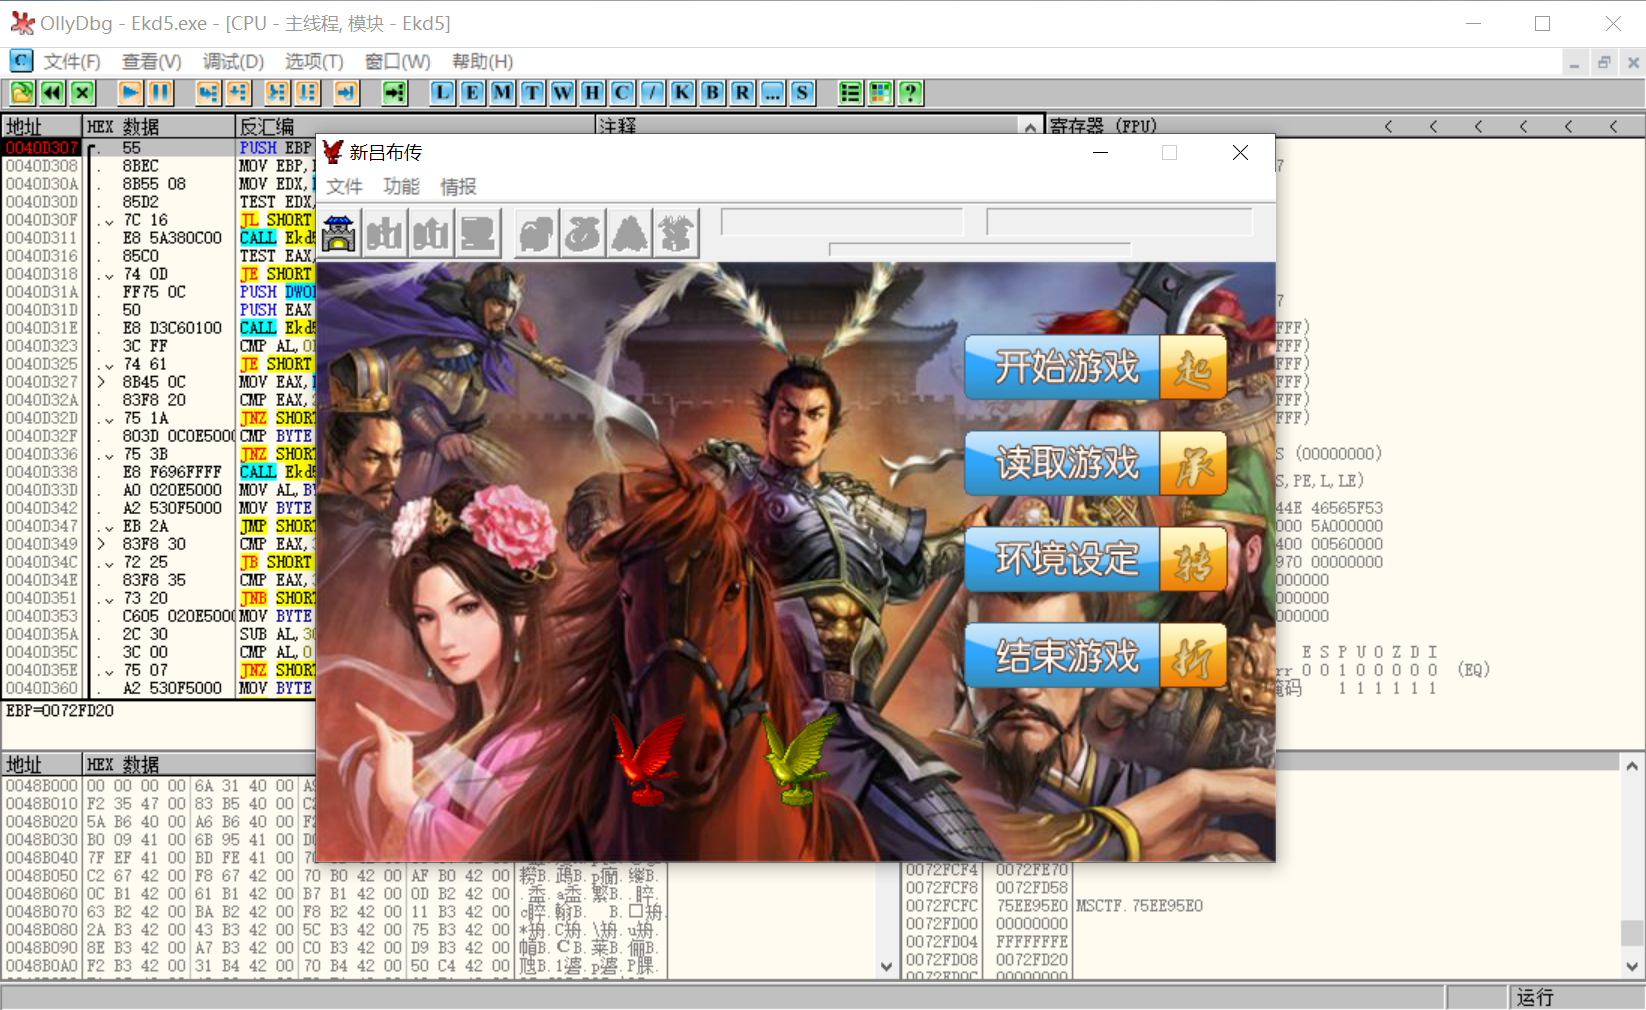
Task: Select disassembly row at address 0040D338
Action: pos(160,472)
